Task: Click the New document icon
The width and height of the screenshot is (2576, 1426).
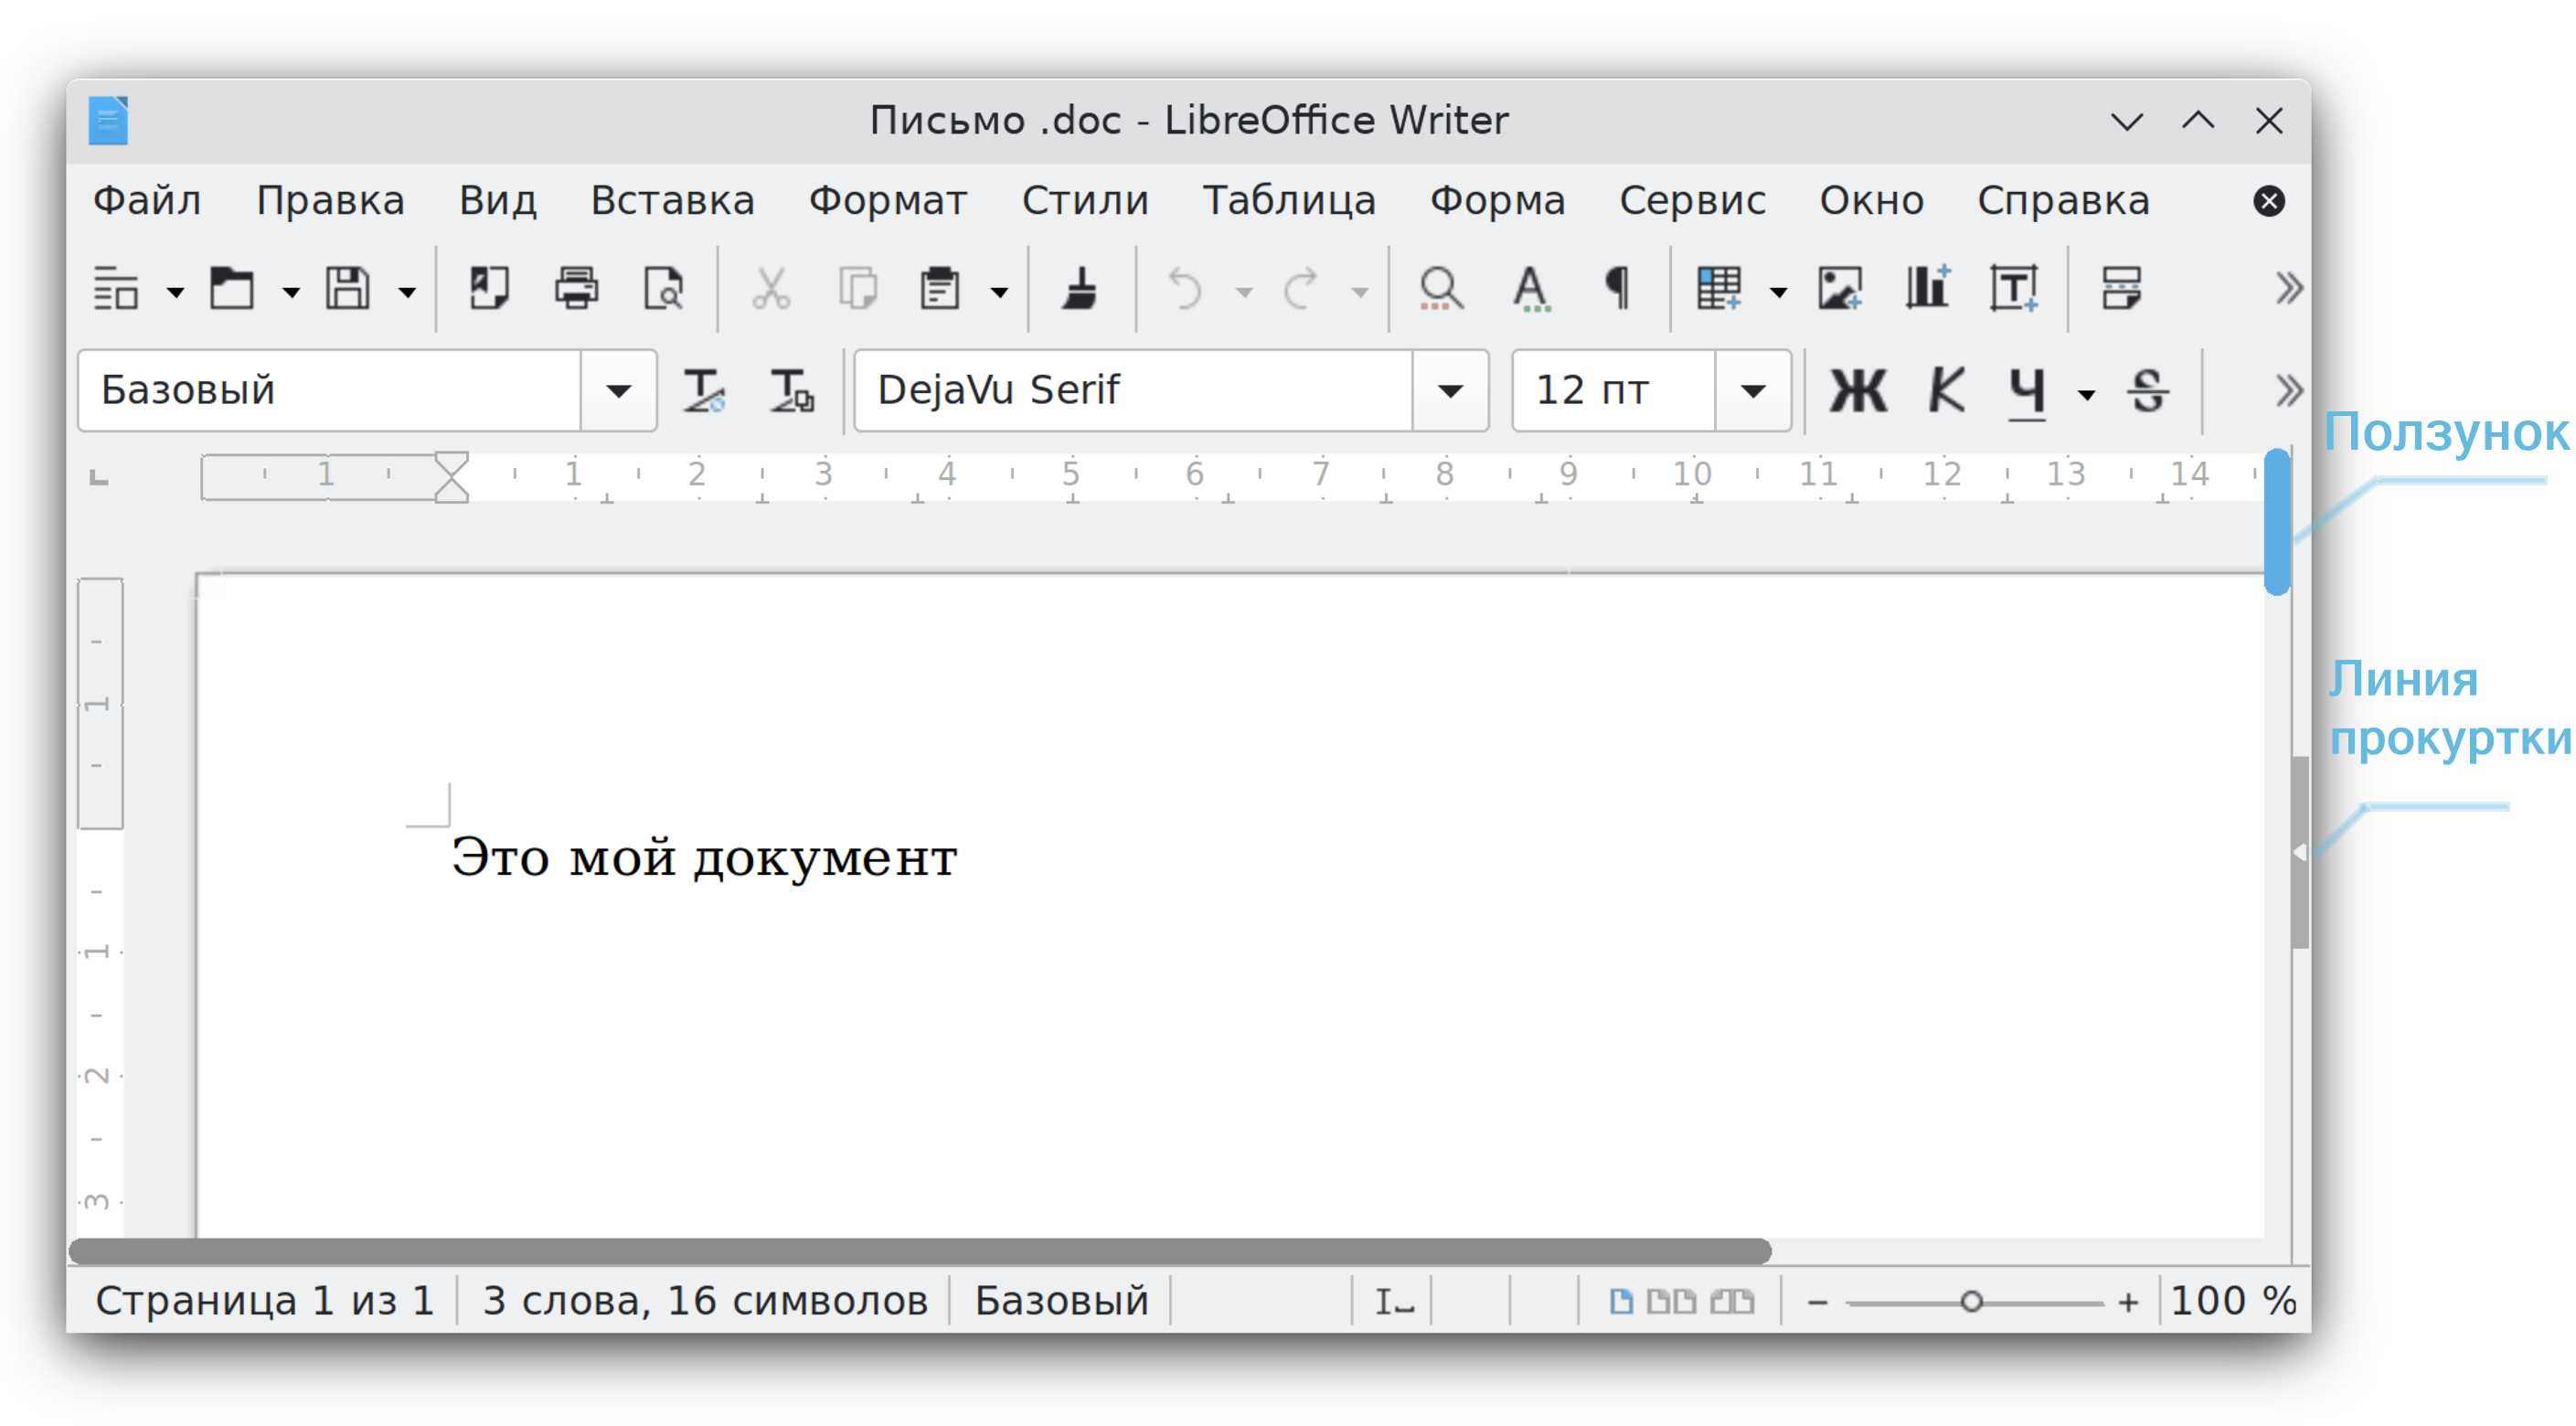Action: pyautogui.click(x=116, y=290)
